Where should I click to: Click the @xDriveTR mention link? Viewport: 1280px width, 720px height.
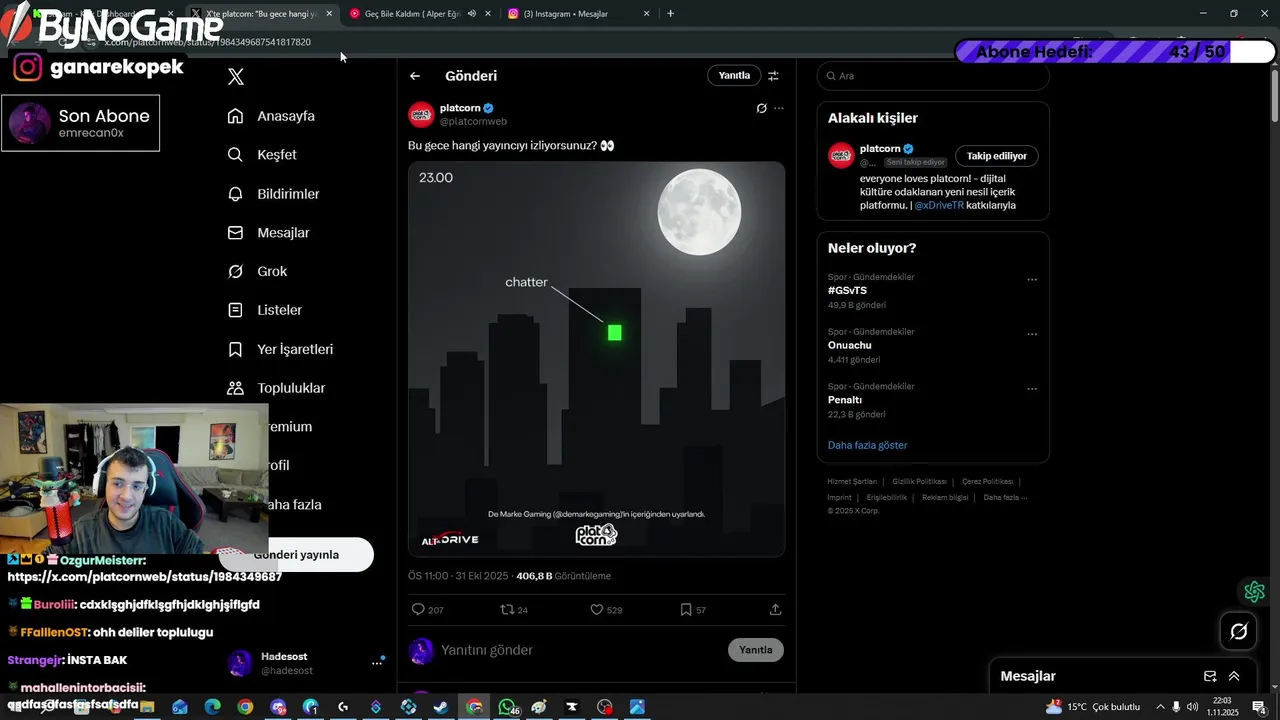pyautogui.click(x=939, y=205)
